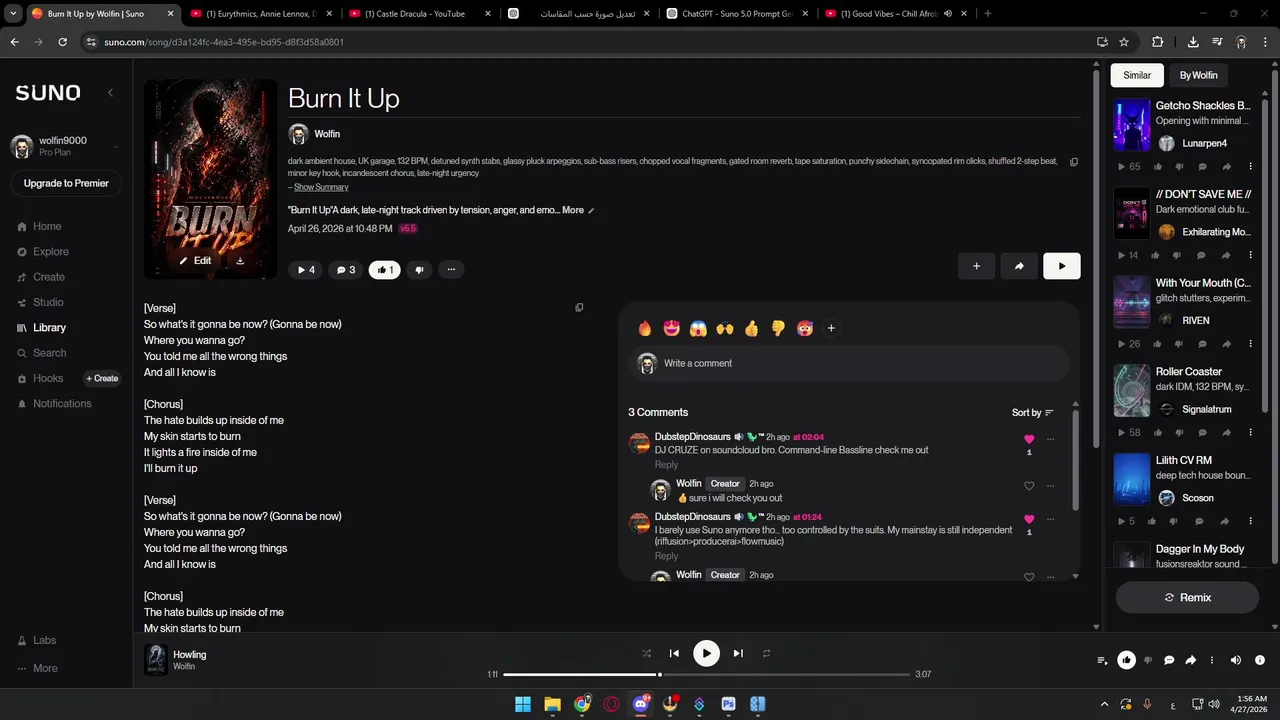Viewport: 1280px width, 720px height.
Task: Toggle shuffle in player bar
Action: (646, 653)
